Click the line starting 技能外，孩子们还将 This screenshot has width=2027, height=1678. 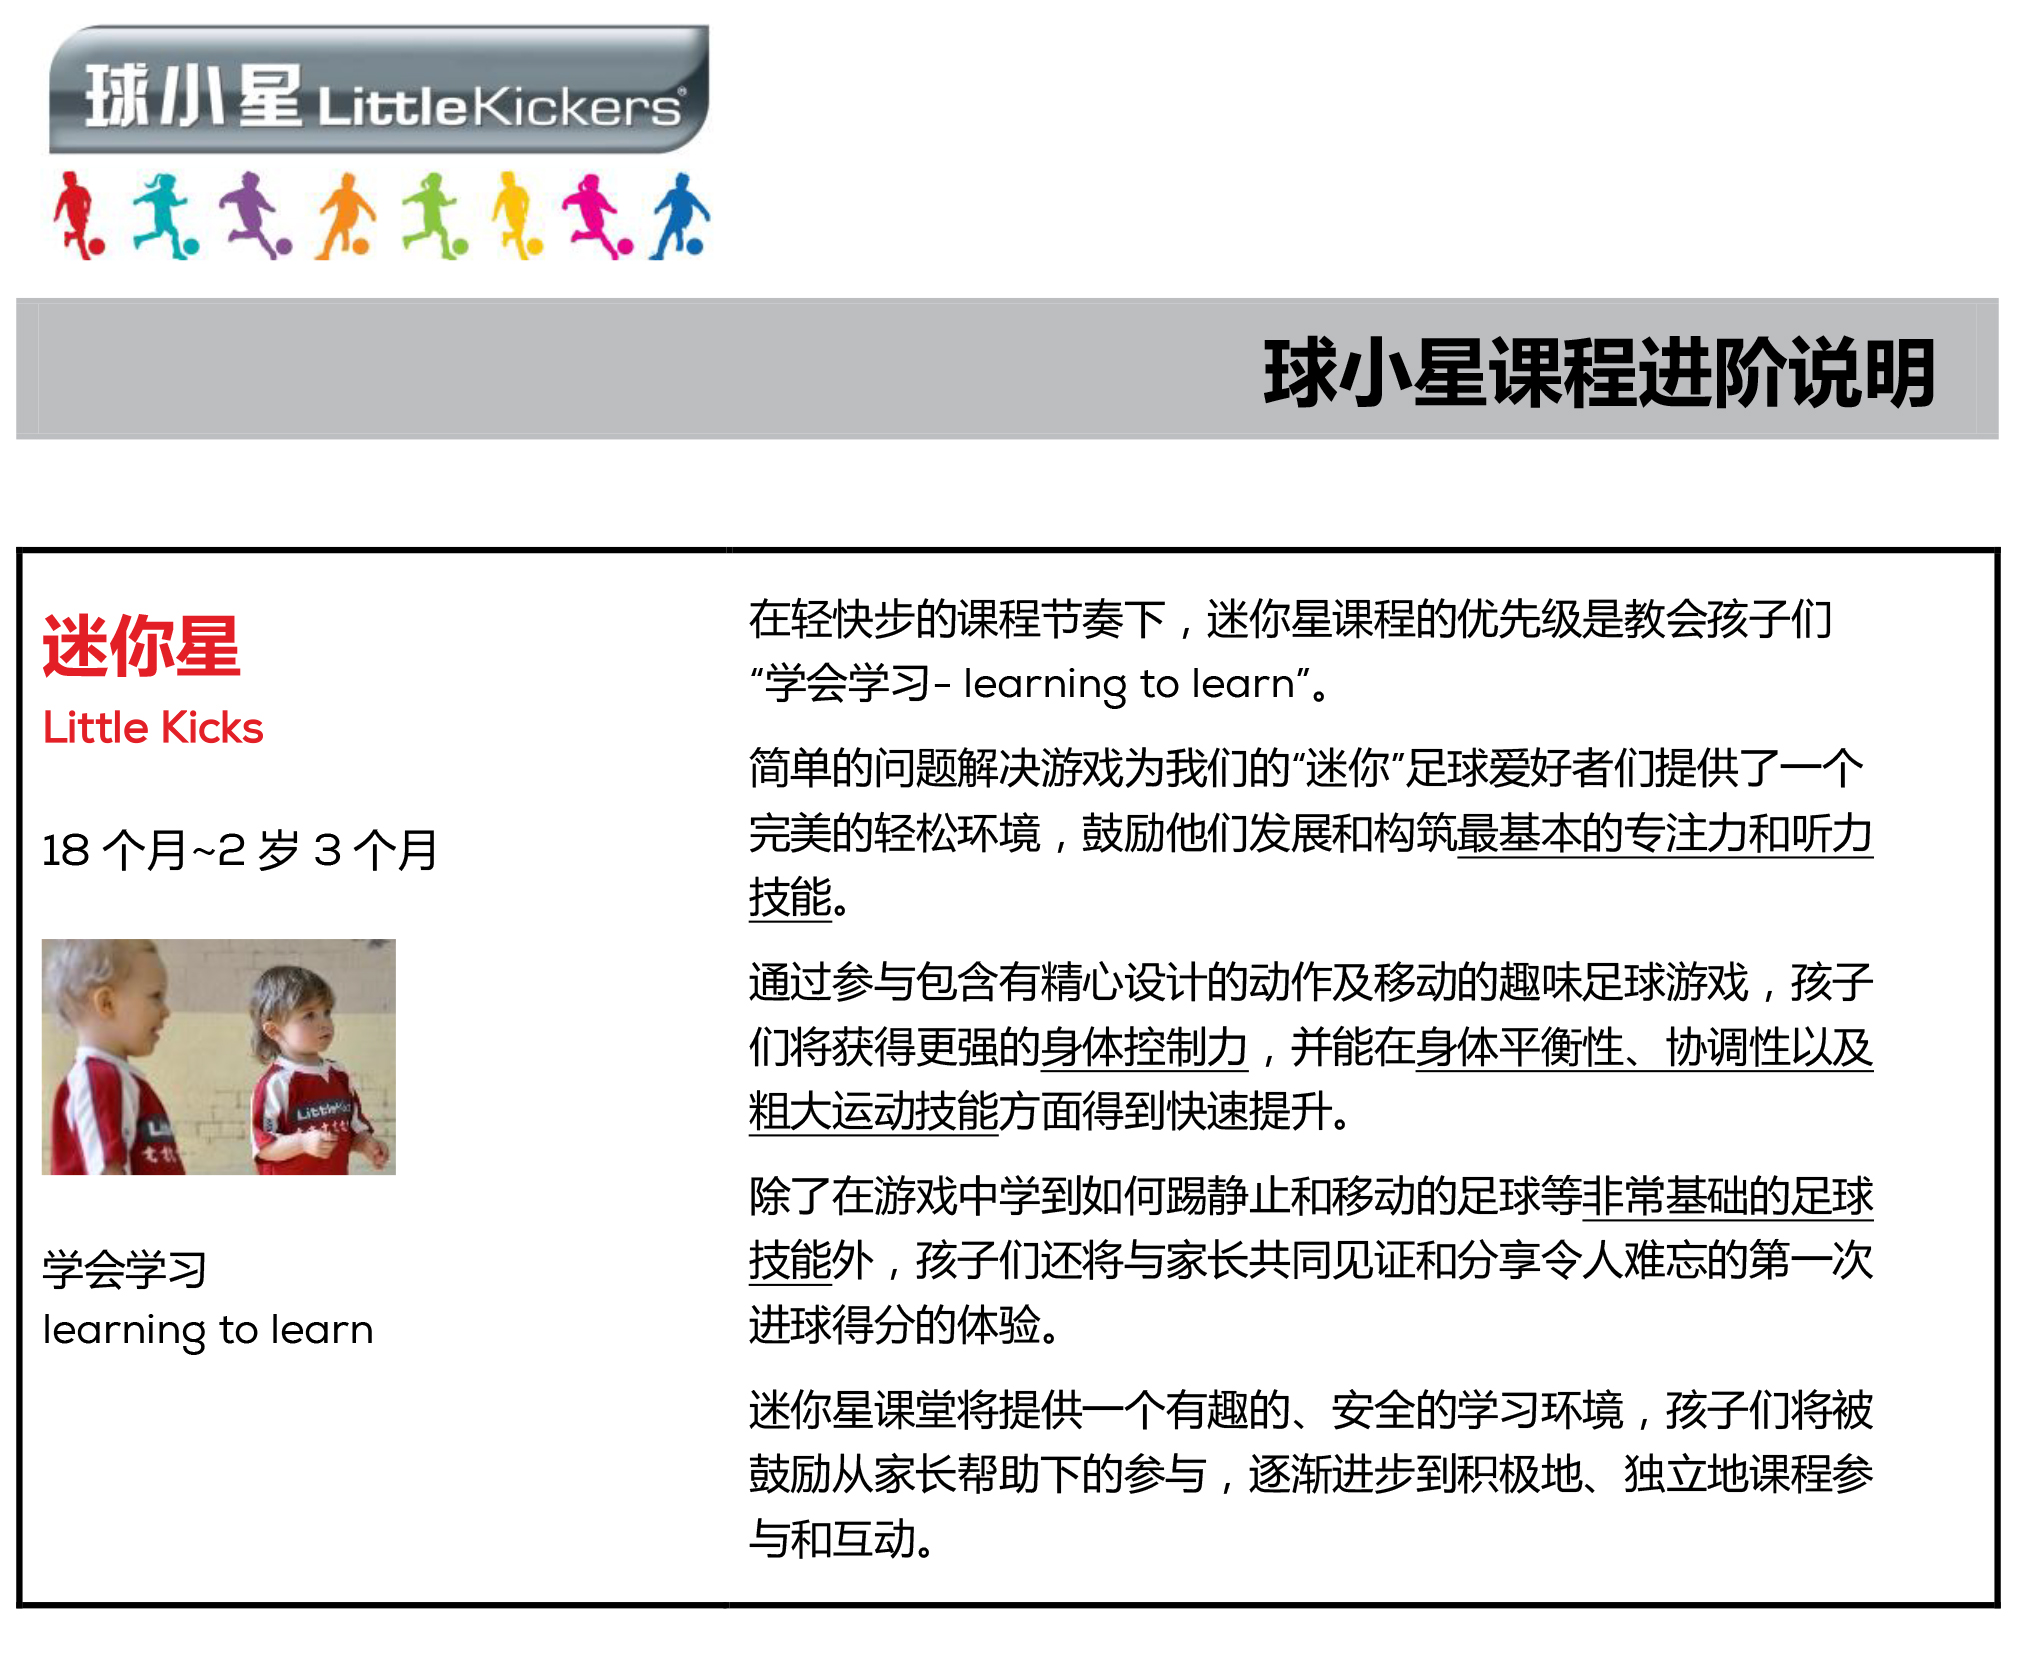[x=1310, y=1260]
